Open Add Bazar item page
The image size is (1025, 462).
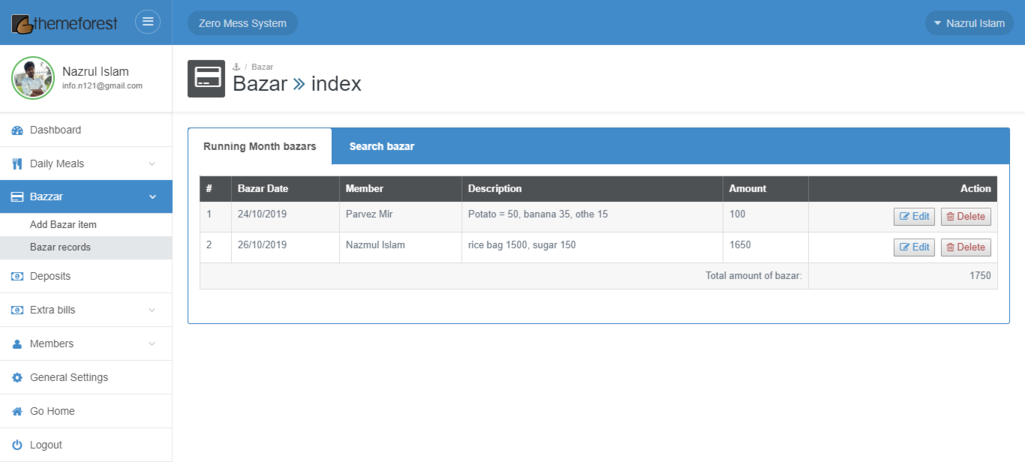63,225
